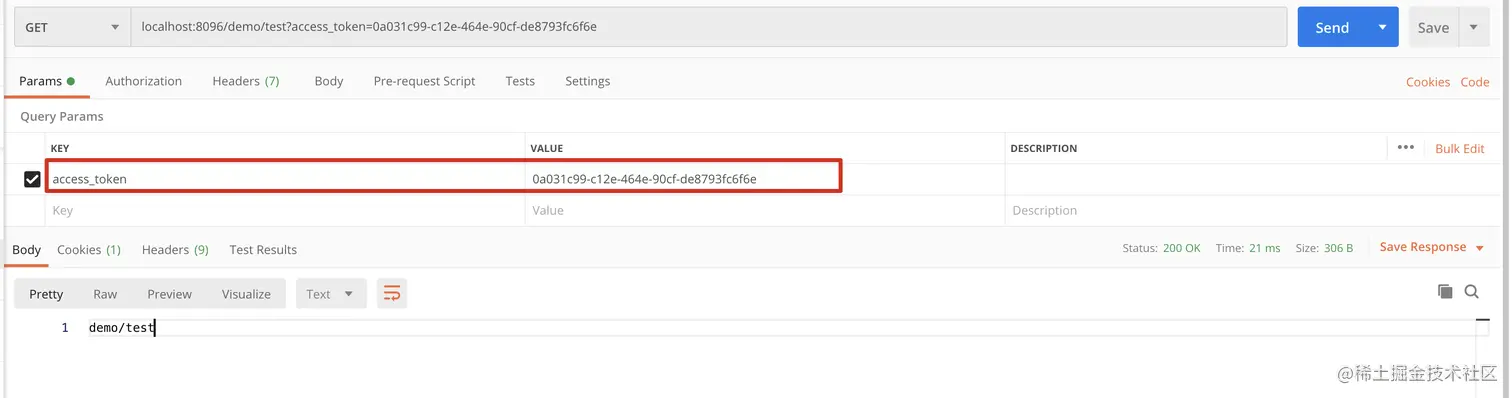Uncheck the access_token parameter checkbox
This screenshot has height=398, width=1512.
coord(32,179)
